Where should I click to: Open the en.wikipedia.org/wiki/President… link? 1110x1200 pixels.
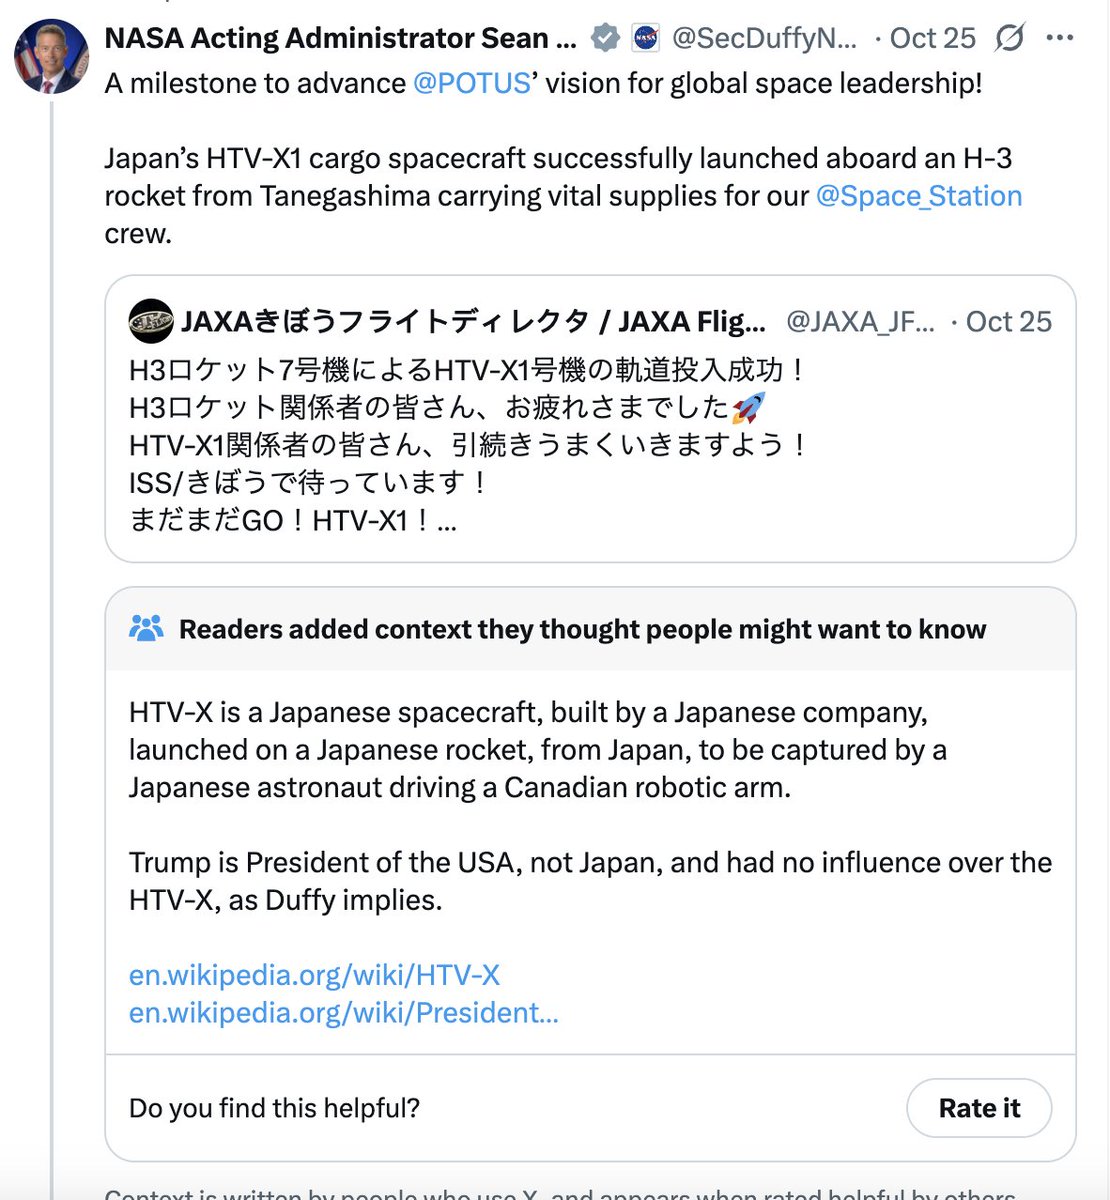(x=344, y=1013)
